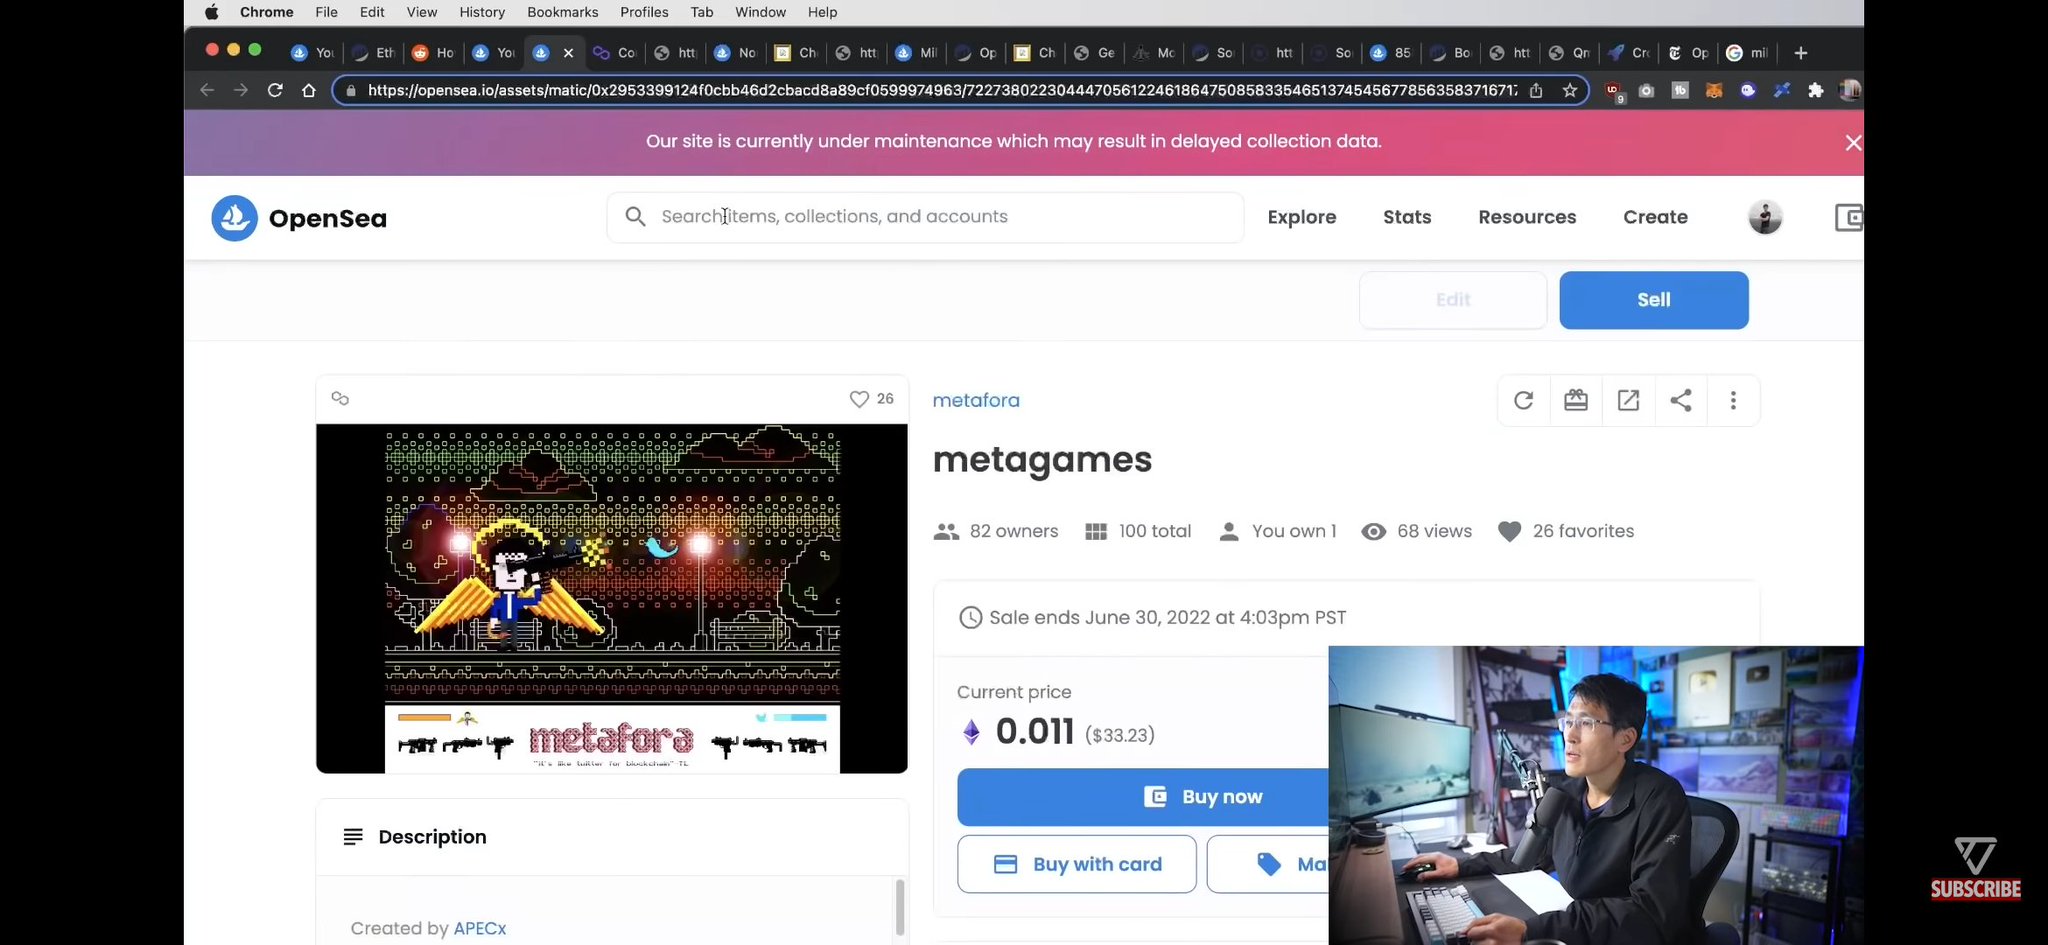Click the search items input field
This screenshot has height=945, width=2048.
coord(925,217)
